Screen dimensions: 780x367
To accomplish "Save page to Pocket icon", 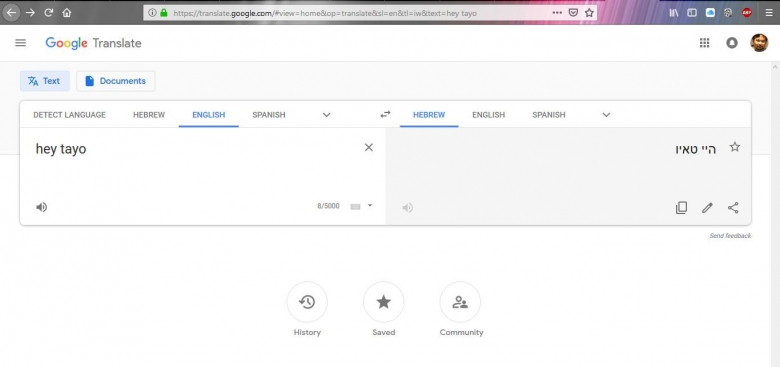I will point(573,13).
